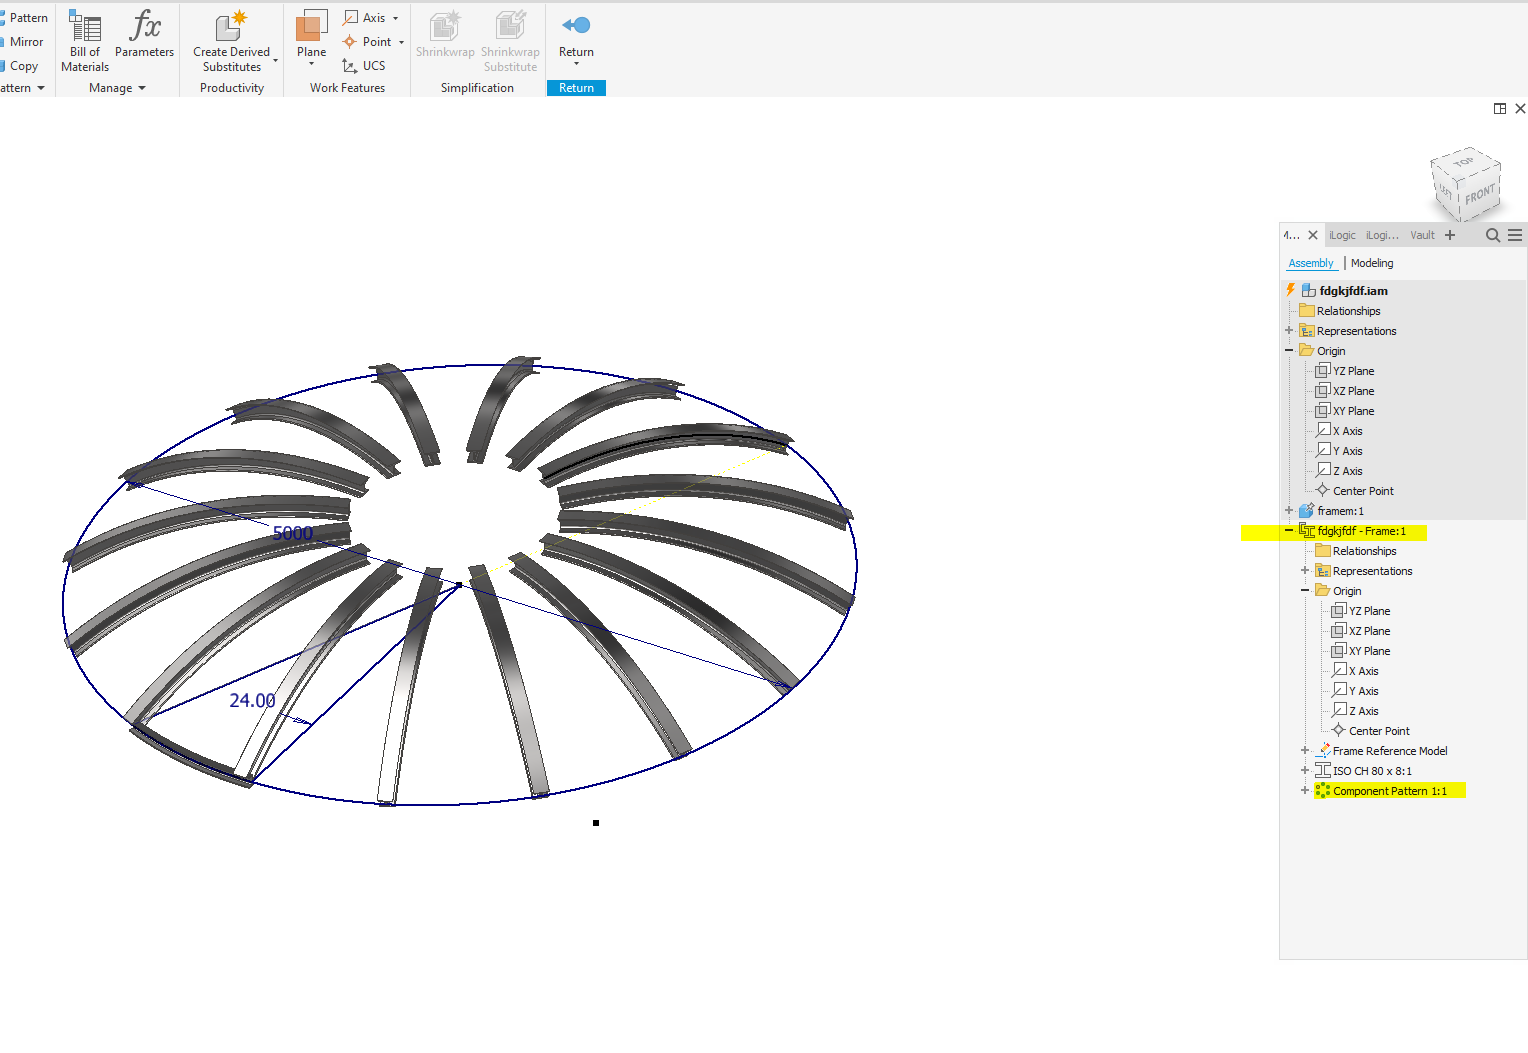Viewport: 1528px width, 1053px height.
Task: Select fdgkjfdf.iam root node
Action: point(1345,291)
